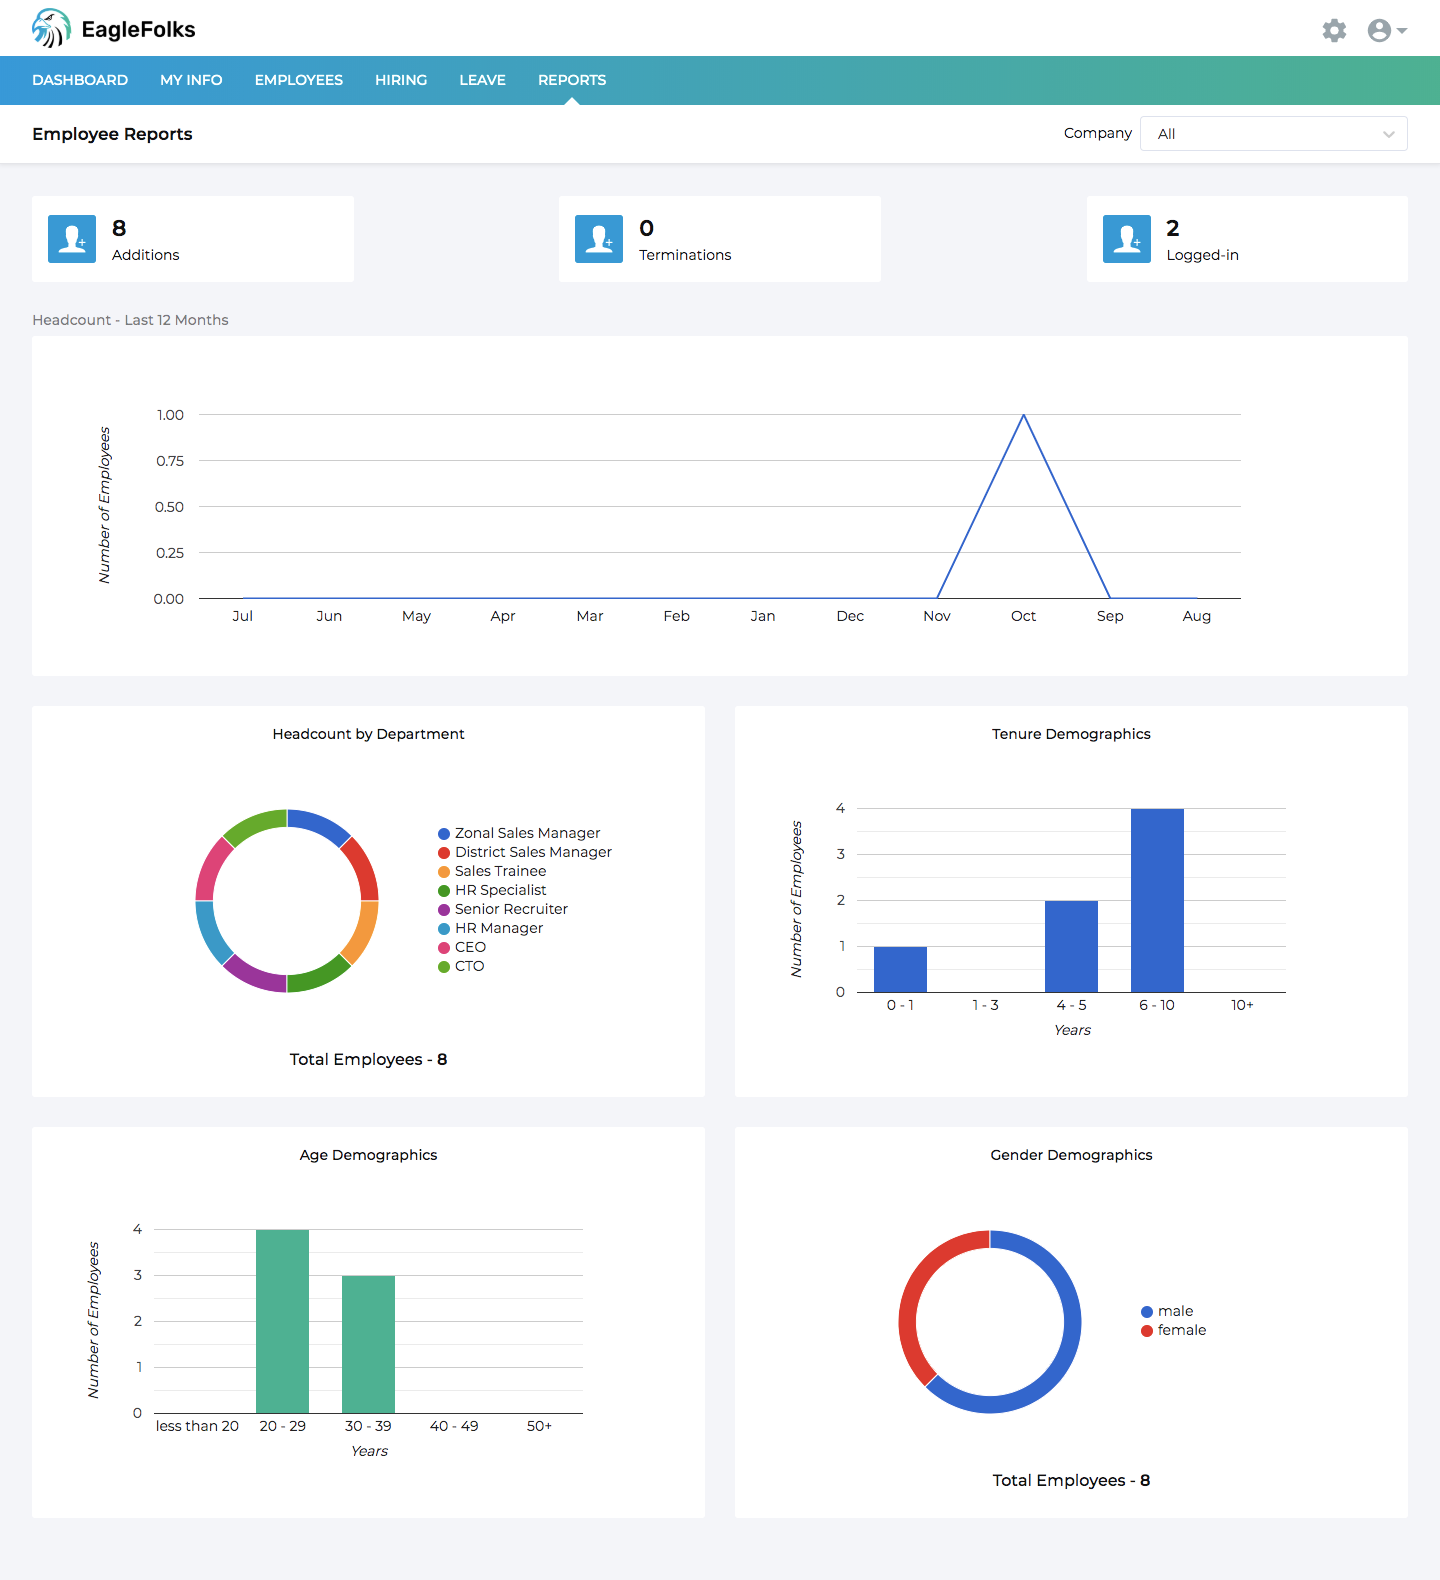Click the 50+ age axis label
Viewport: 1440px width, 1580px height.
click(539, 1426)
